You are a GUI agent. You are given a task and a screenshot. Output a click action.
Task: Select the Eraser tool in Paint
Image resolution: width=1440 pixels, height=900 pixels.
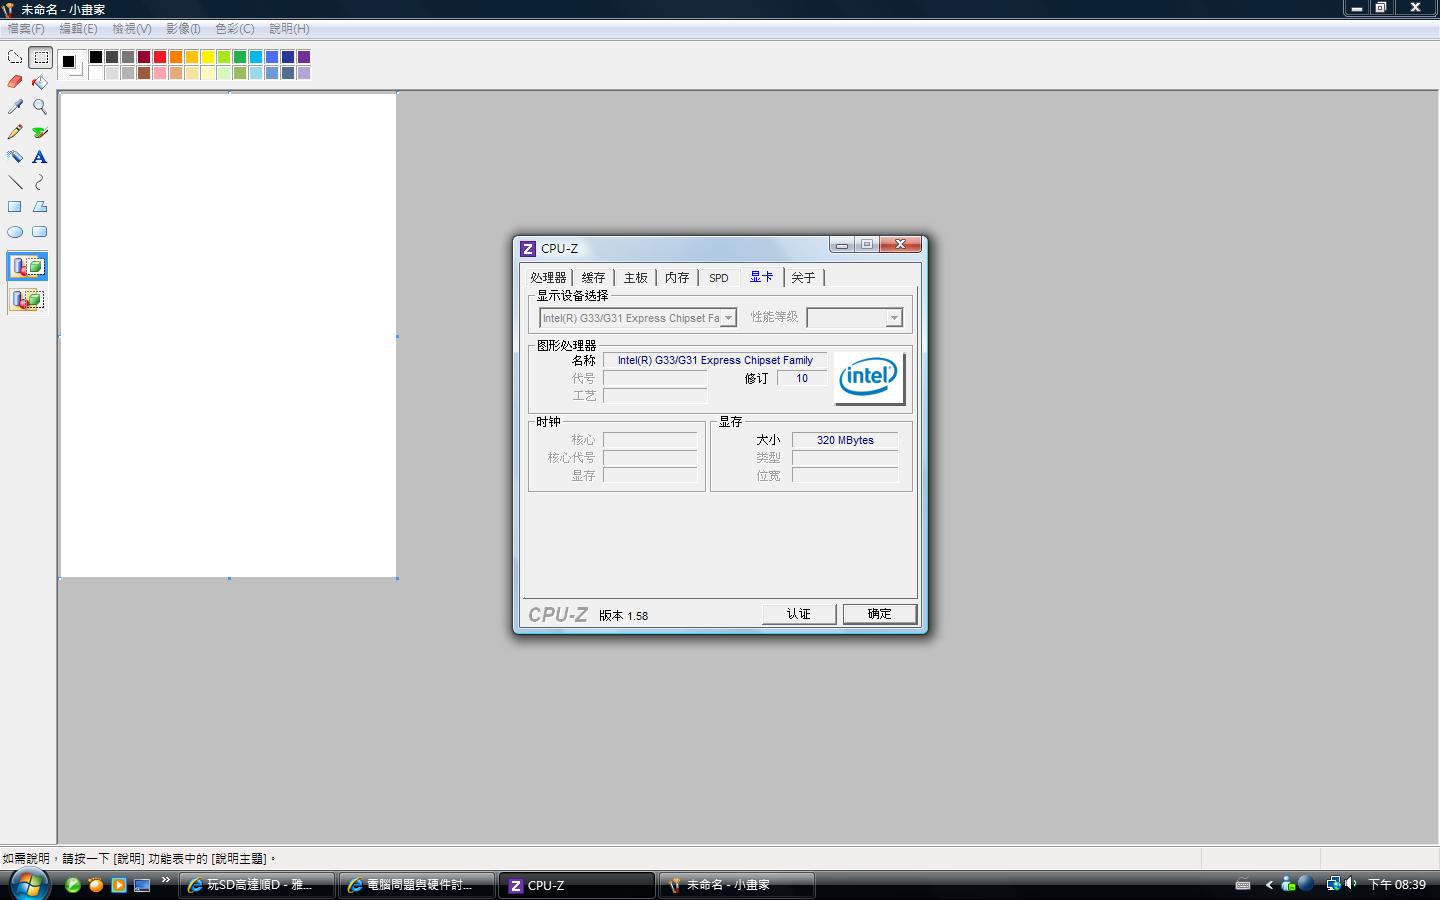(15, 82)
